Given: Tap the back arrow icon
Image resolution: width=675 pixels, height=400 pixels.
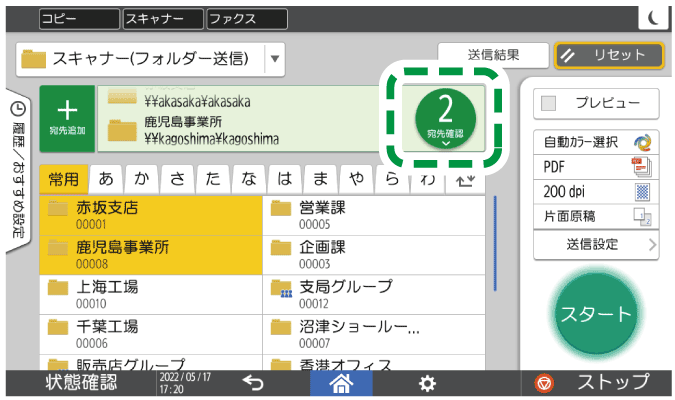Looking at the screenshot, I should [x=253, y=382].
